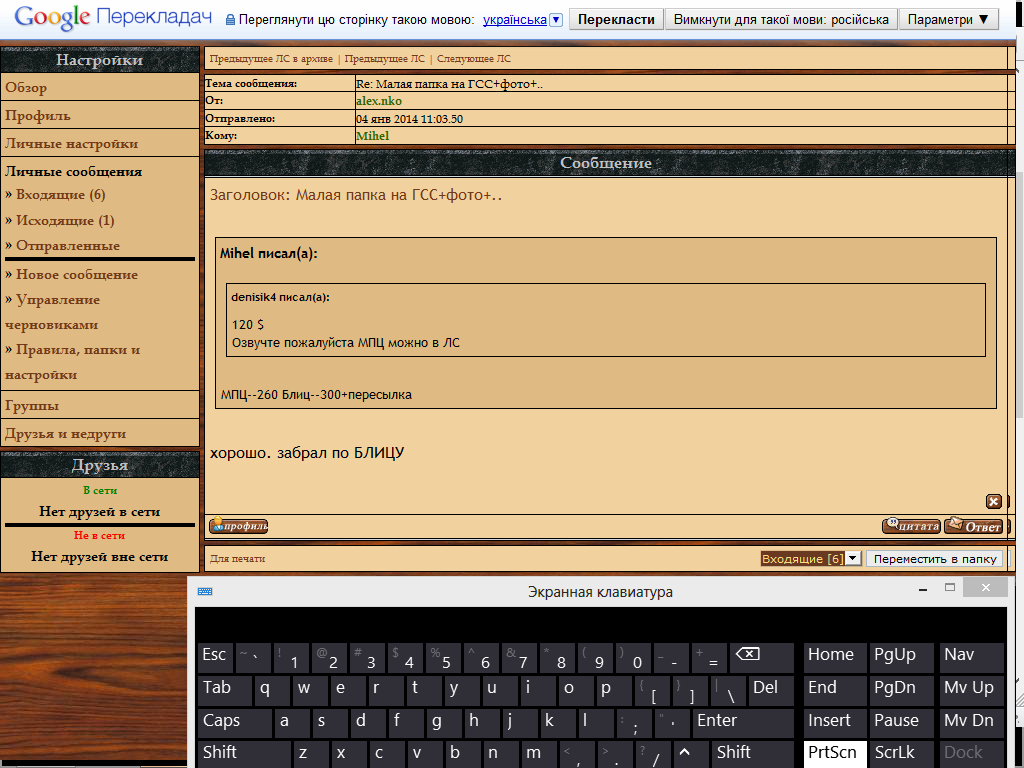Click the on-screen keyboard title icon
The width and height of the screenshot is (1024, 768).
click(205, 591)
